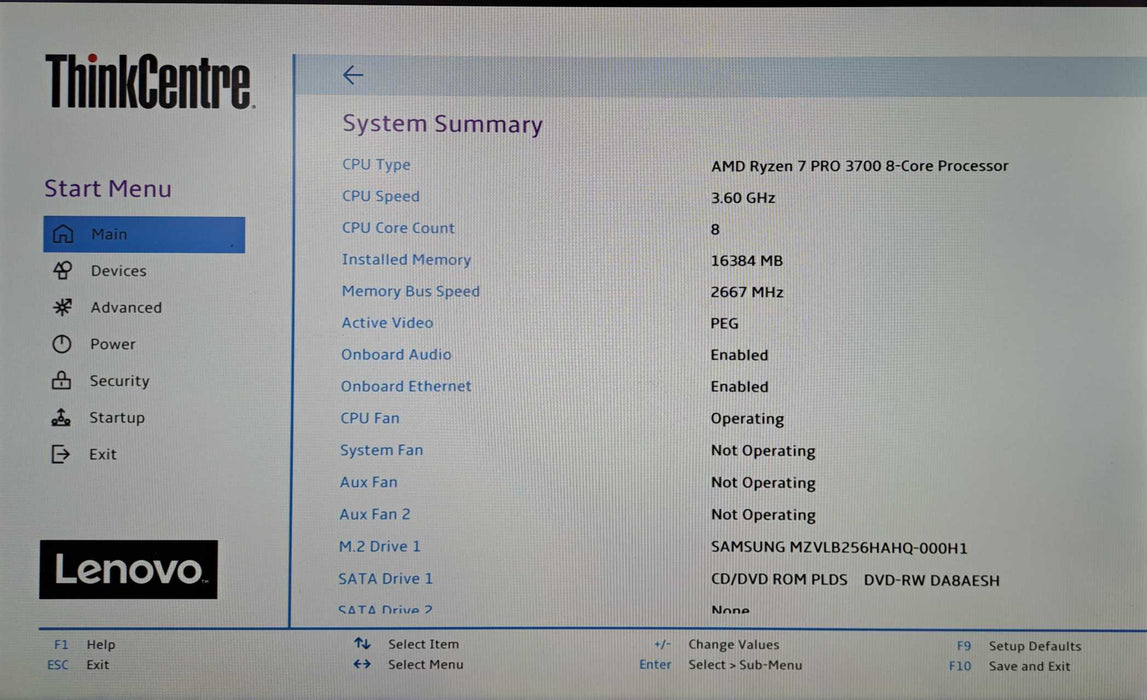The image size is (1147, 700).
Task: Click Not Operating value for Aux Fan 2
Action: [763, 515]
